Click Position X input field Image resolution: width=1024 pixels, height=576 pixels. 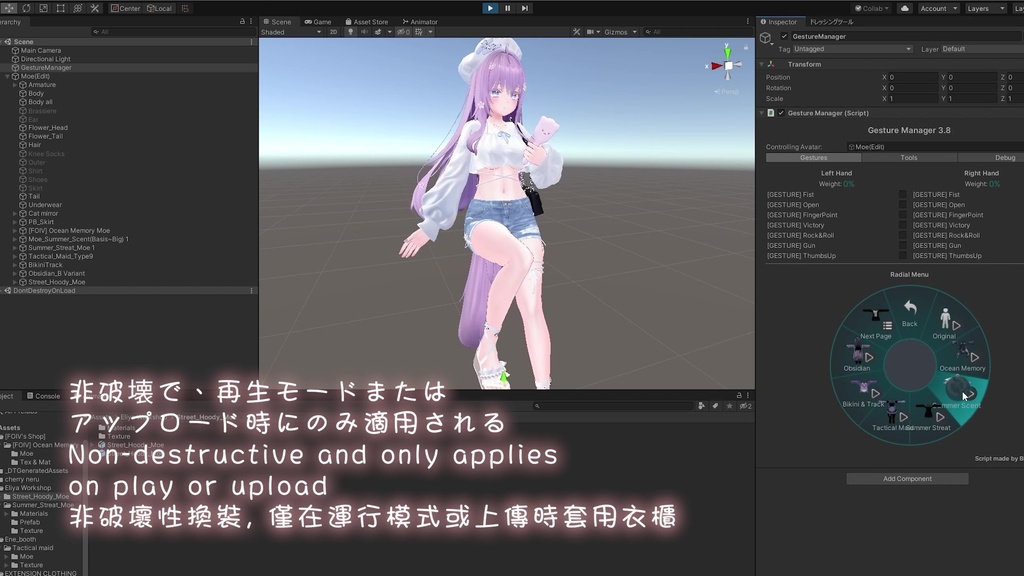point(913,77)
